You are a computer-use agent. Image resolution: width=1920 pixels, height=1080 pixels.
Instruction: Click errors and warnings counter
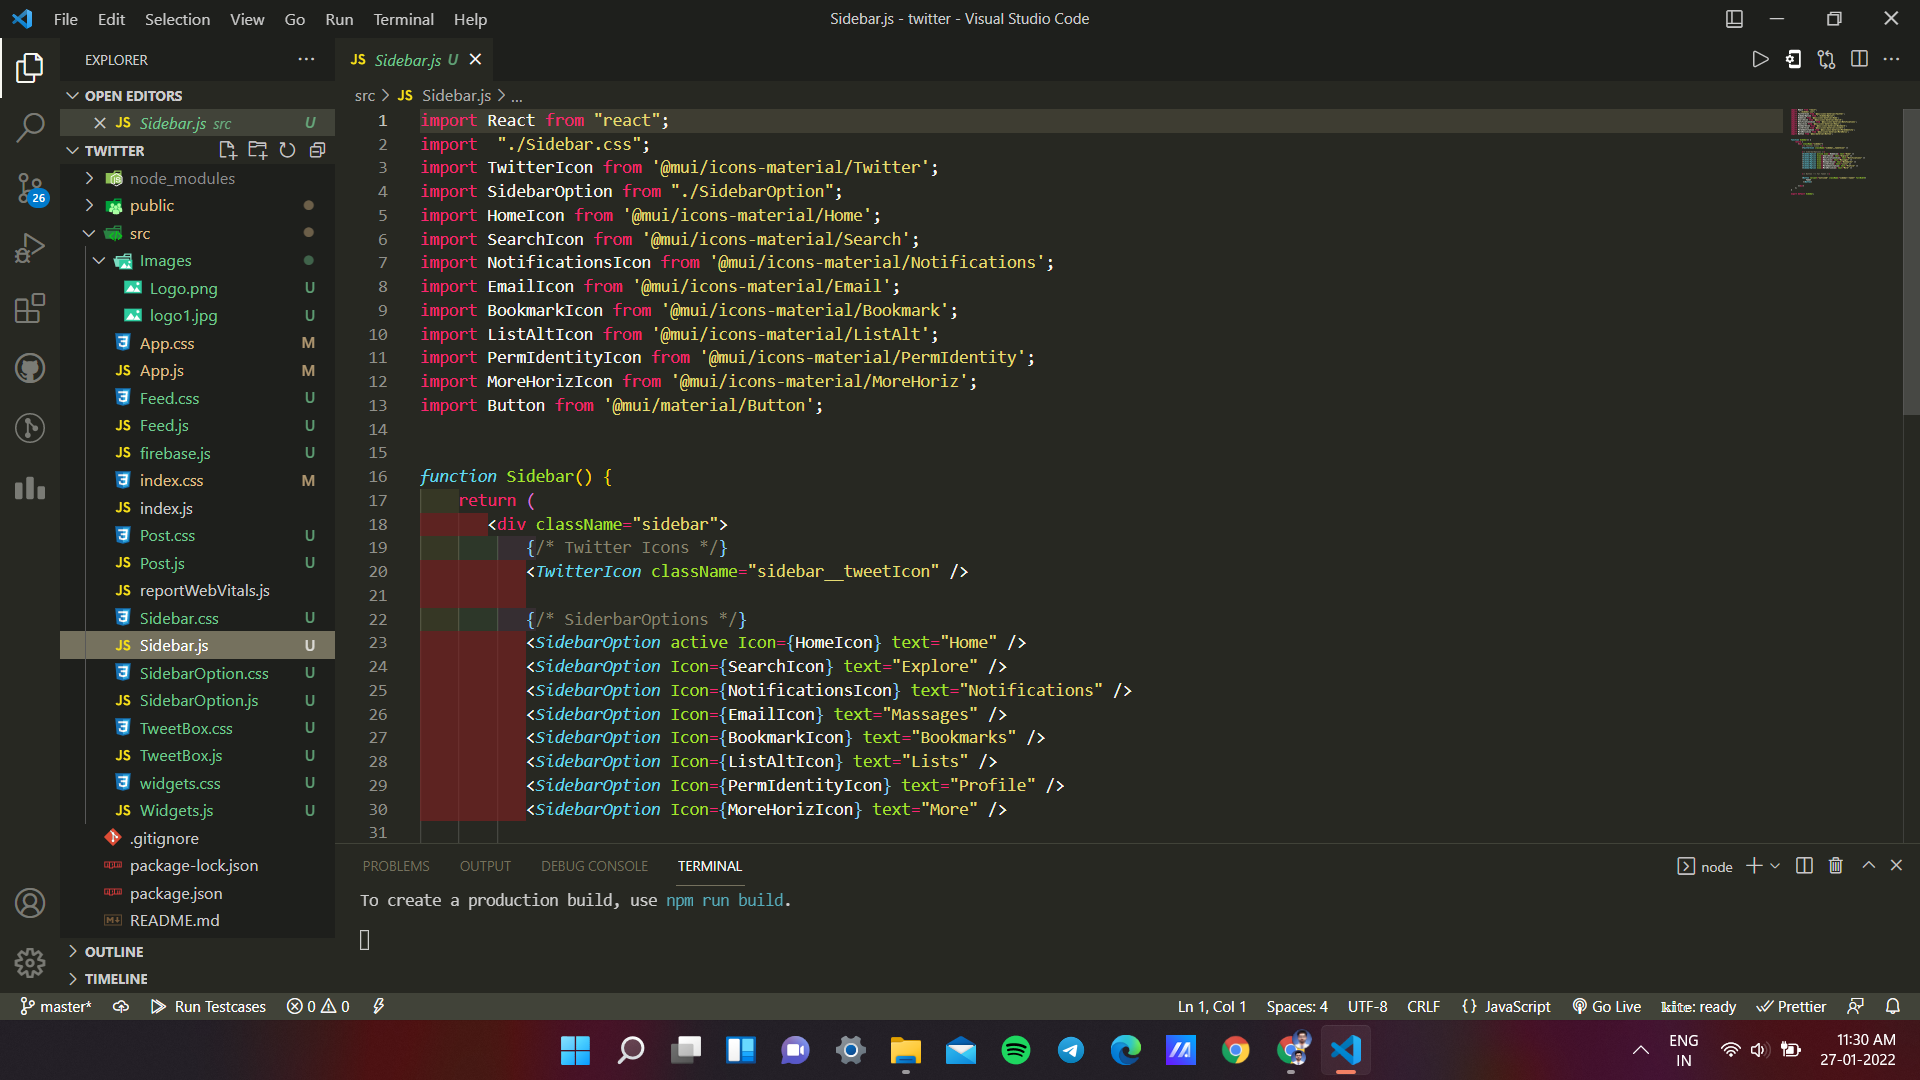point(318,1006)
